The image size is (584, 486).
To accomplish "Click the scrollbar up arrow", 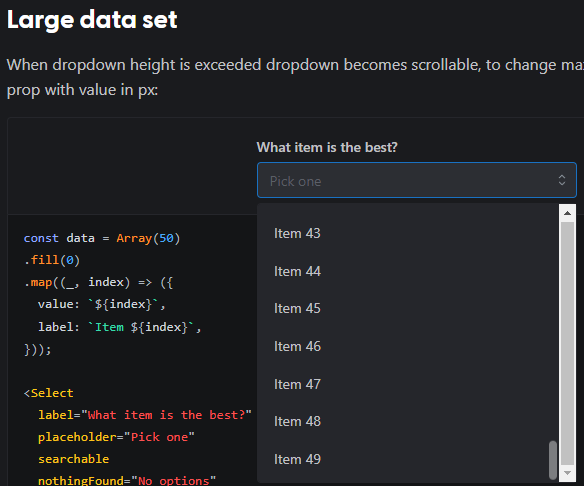I will pyautogui.click(x=567, y=213).
